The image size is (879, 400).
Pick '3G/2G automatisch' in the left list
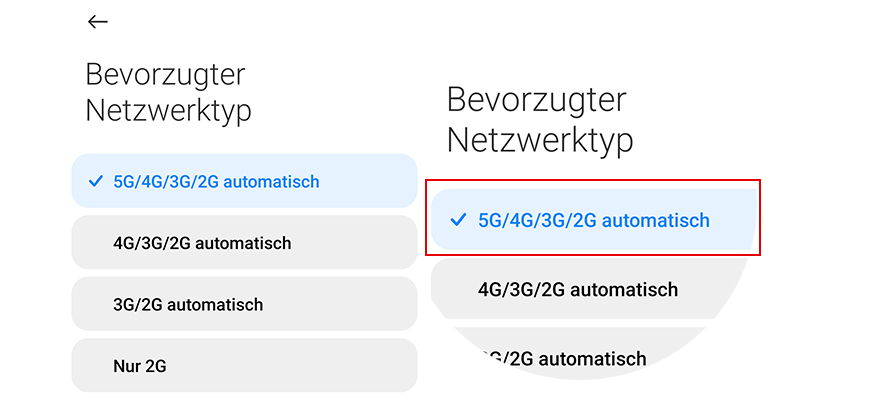(x=188, y=304)
